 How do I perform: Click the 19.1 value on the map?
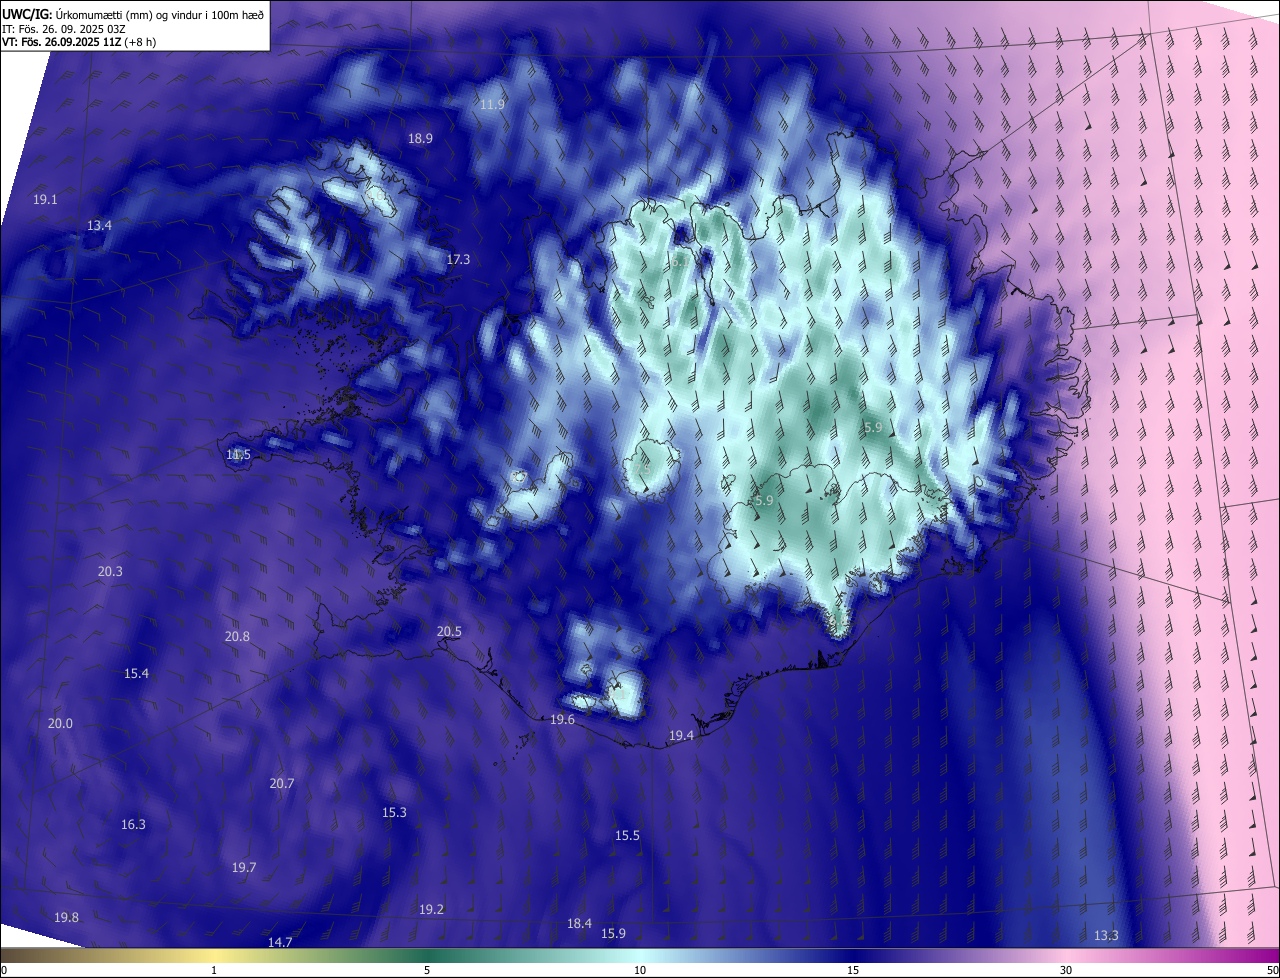(x=45, y=200)
